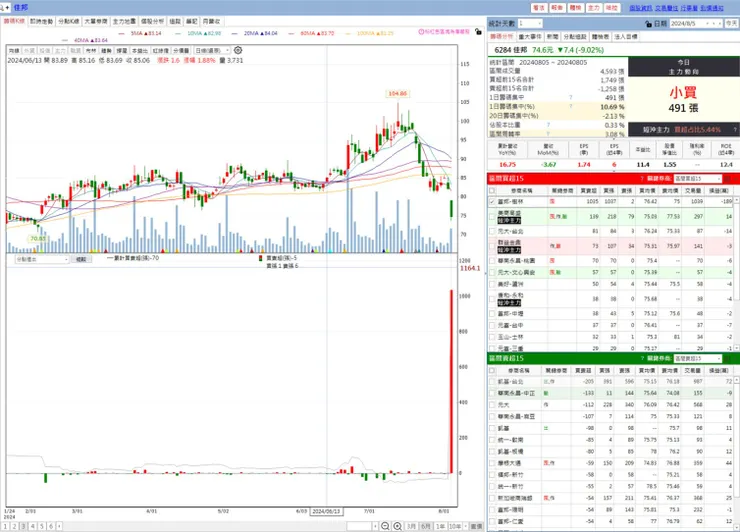Click the arrow after page number 6
This screenshot has width=740, height=532.
click(x=59, y=526)
